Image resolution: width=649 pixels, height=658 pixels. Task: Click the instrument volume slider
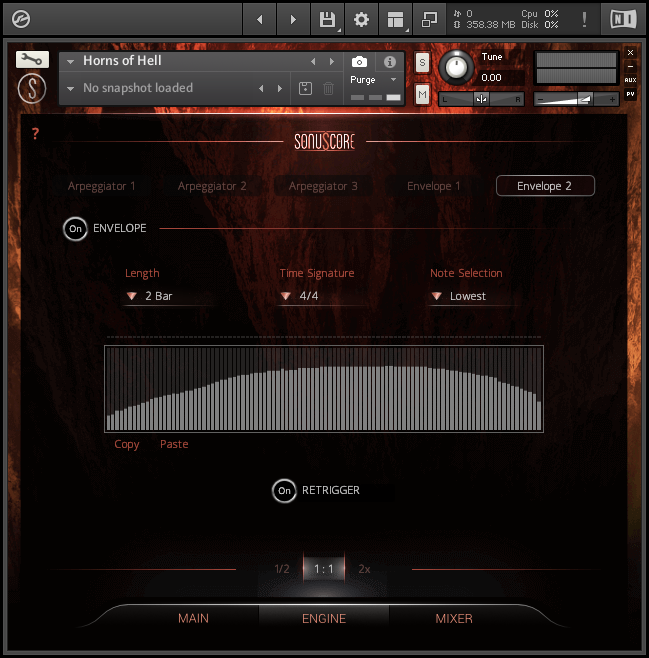pyautogui.click(x=577, y=99)
